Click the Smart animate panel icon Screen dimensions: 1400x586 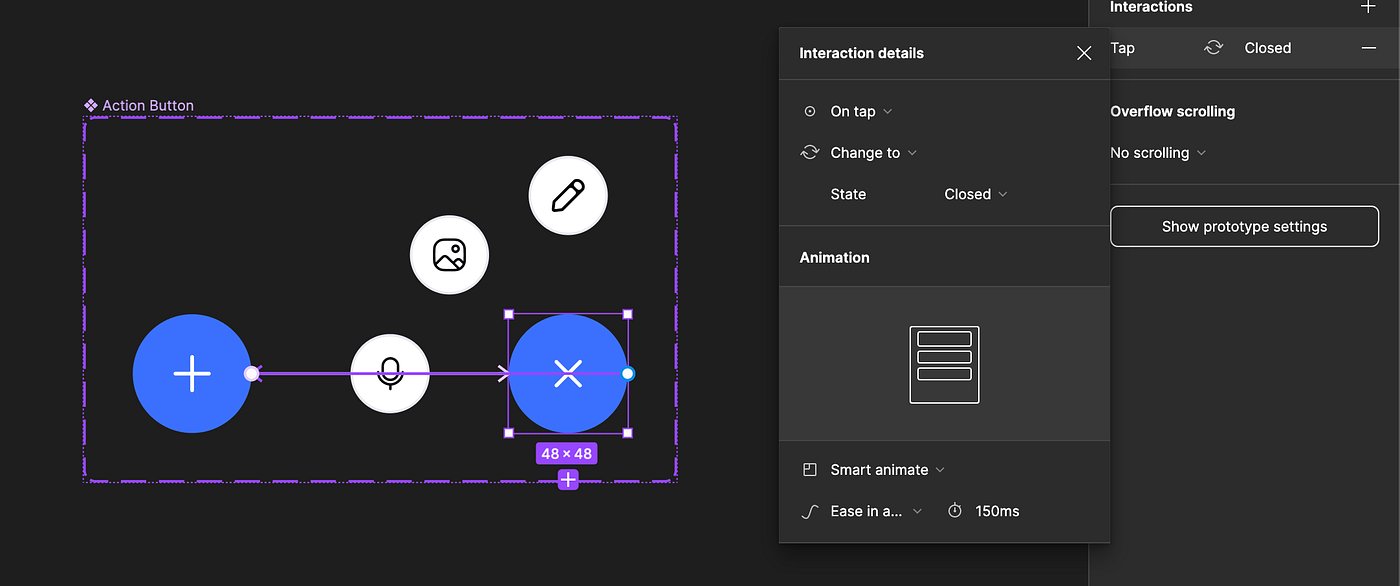[x=809, y=469]
